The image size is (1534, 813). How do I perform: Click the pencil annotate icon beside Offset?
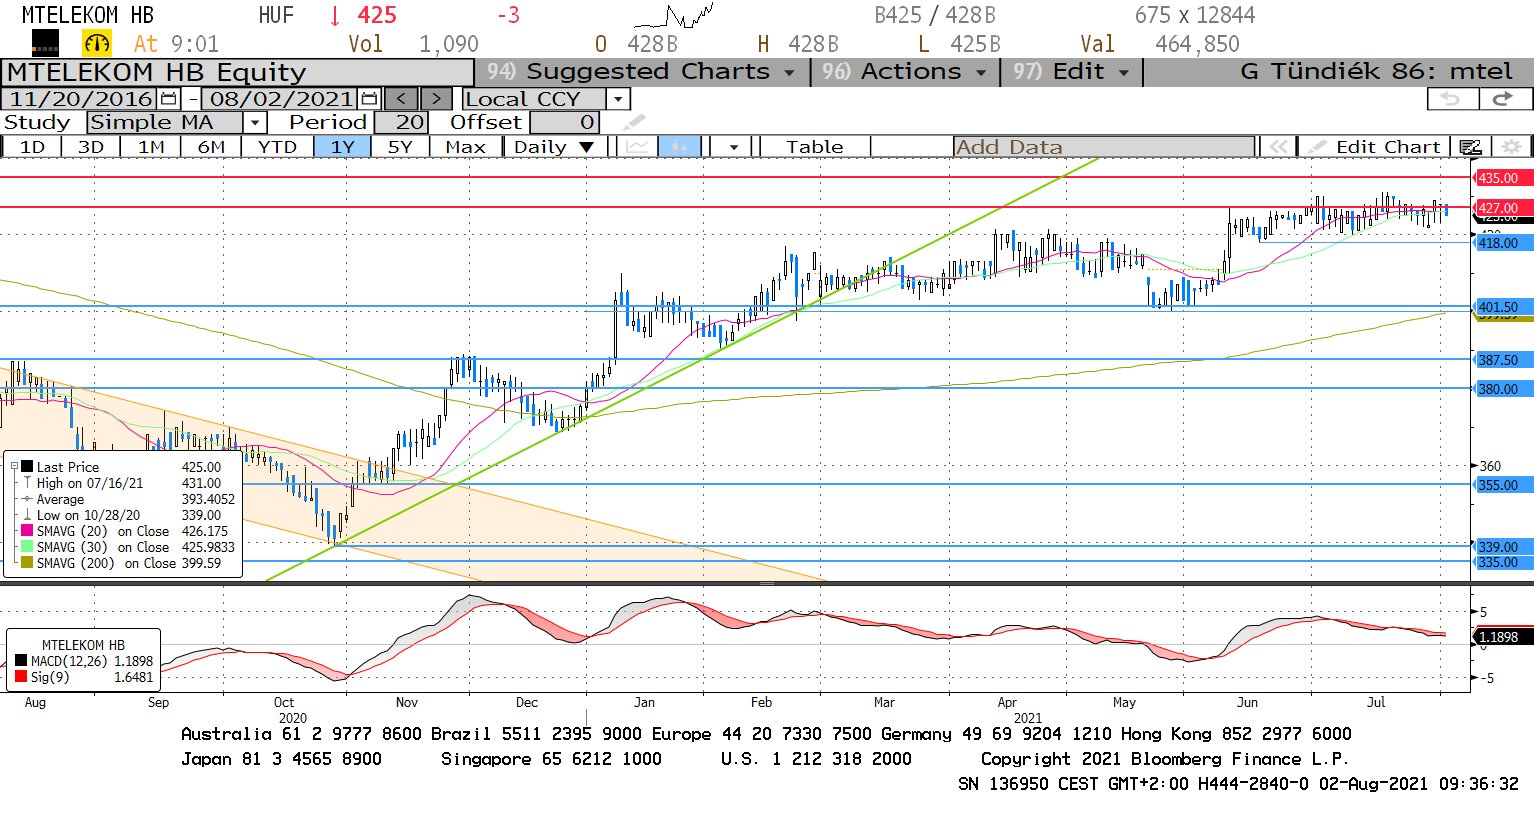tap(635, 122)
